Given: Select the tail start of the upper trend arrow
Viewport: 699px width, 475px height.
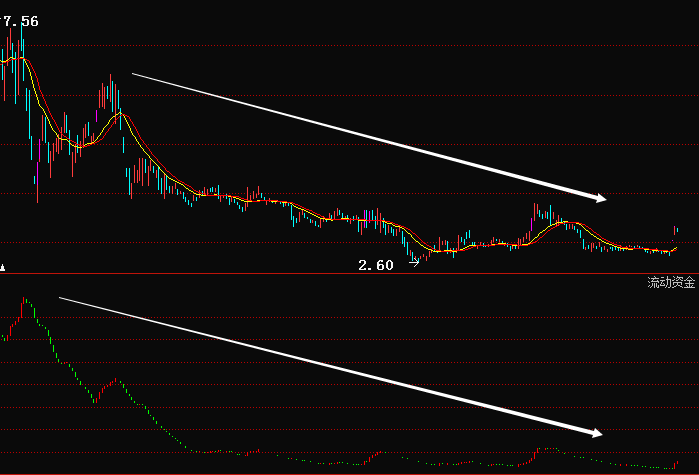Looking at the screenshot, I should [134, 73].
